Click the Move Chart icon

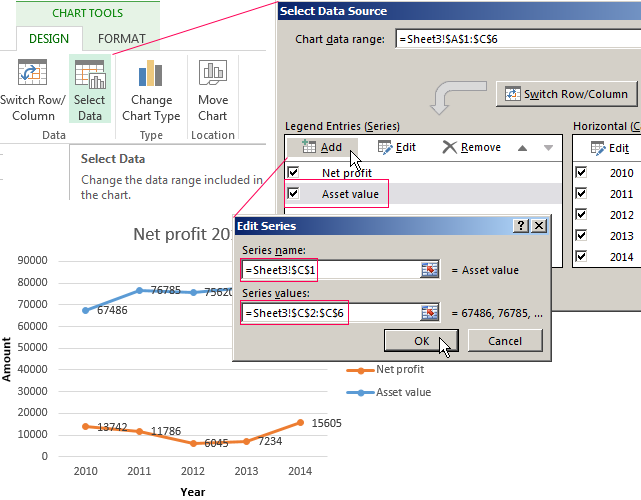(212, 77)
